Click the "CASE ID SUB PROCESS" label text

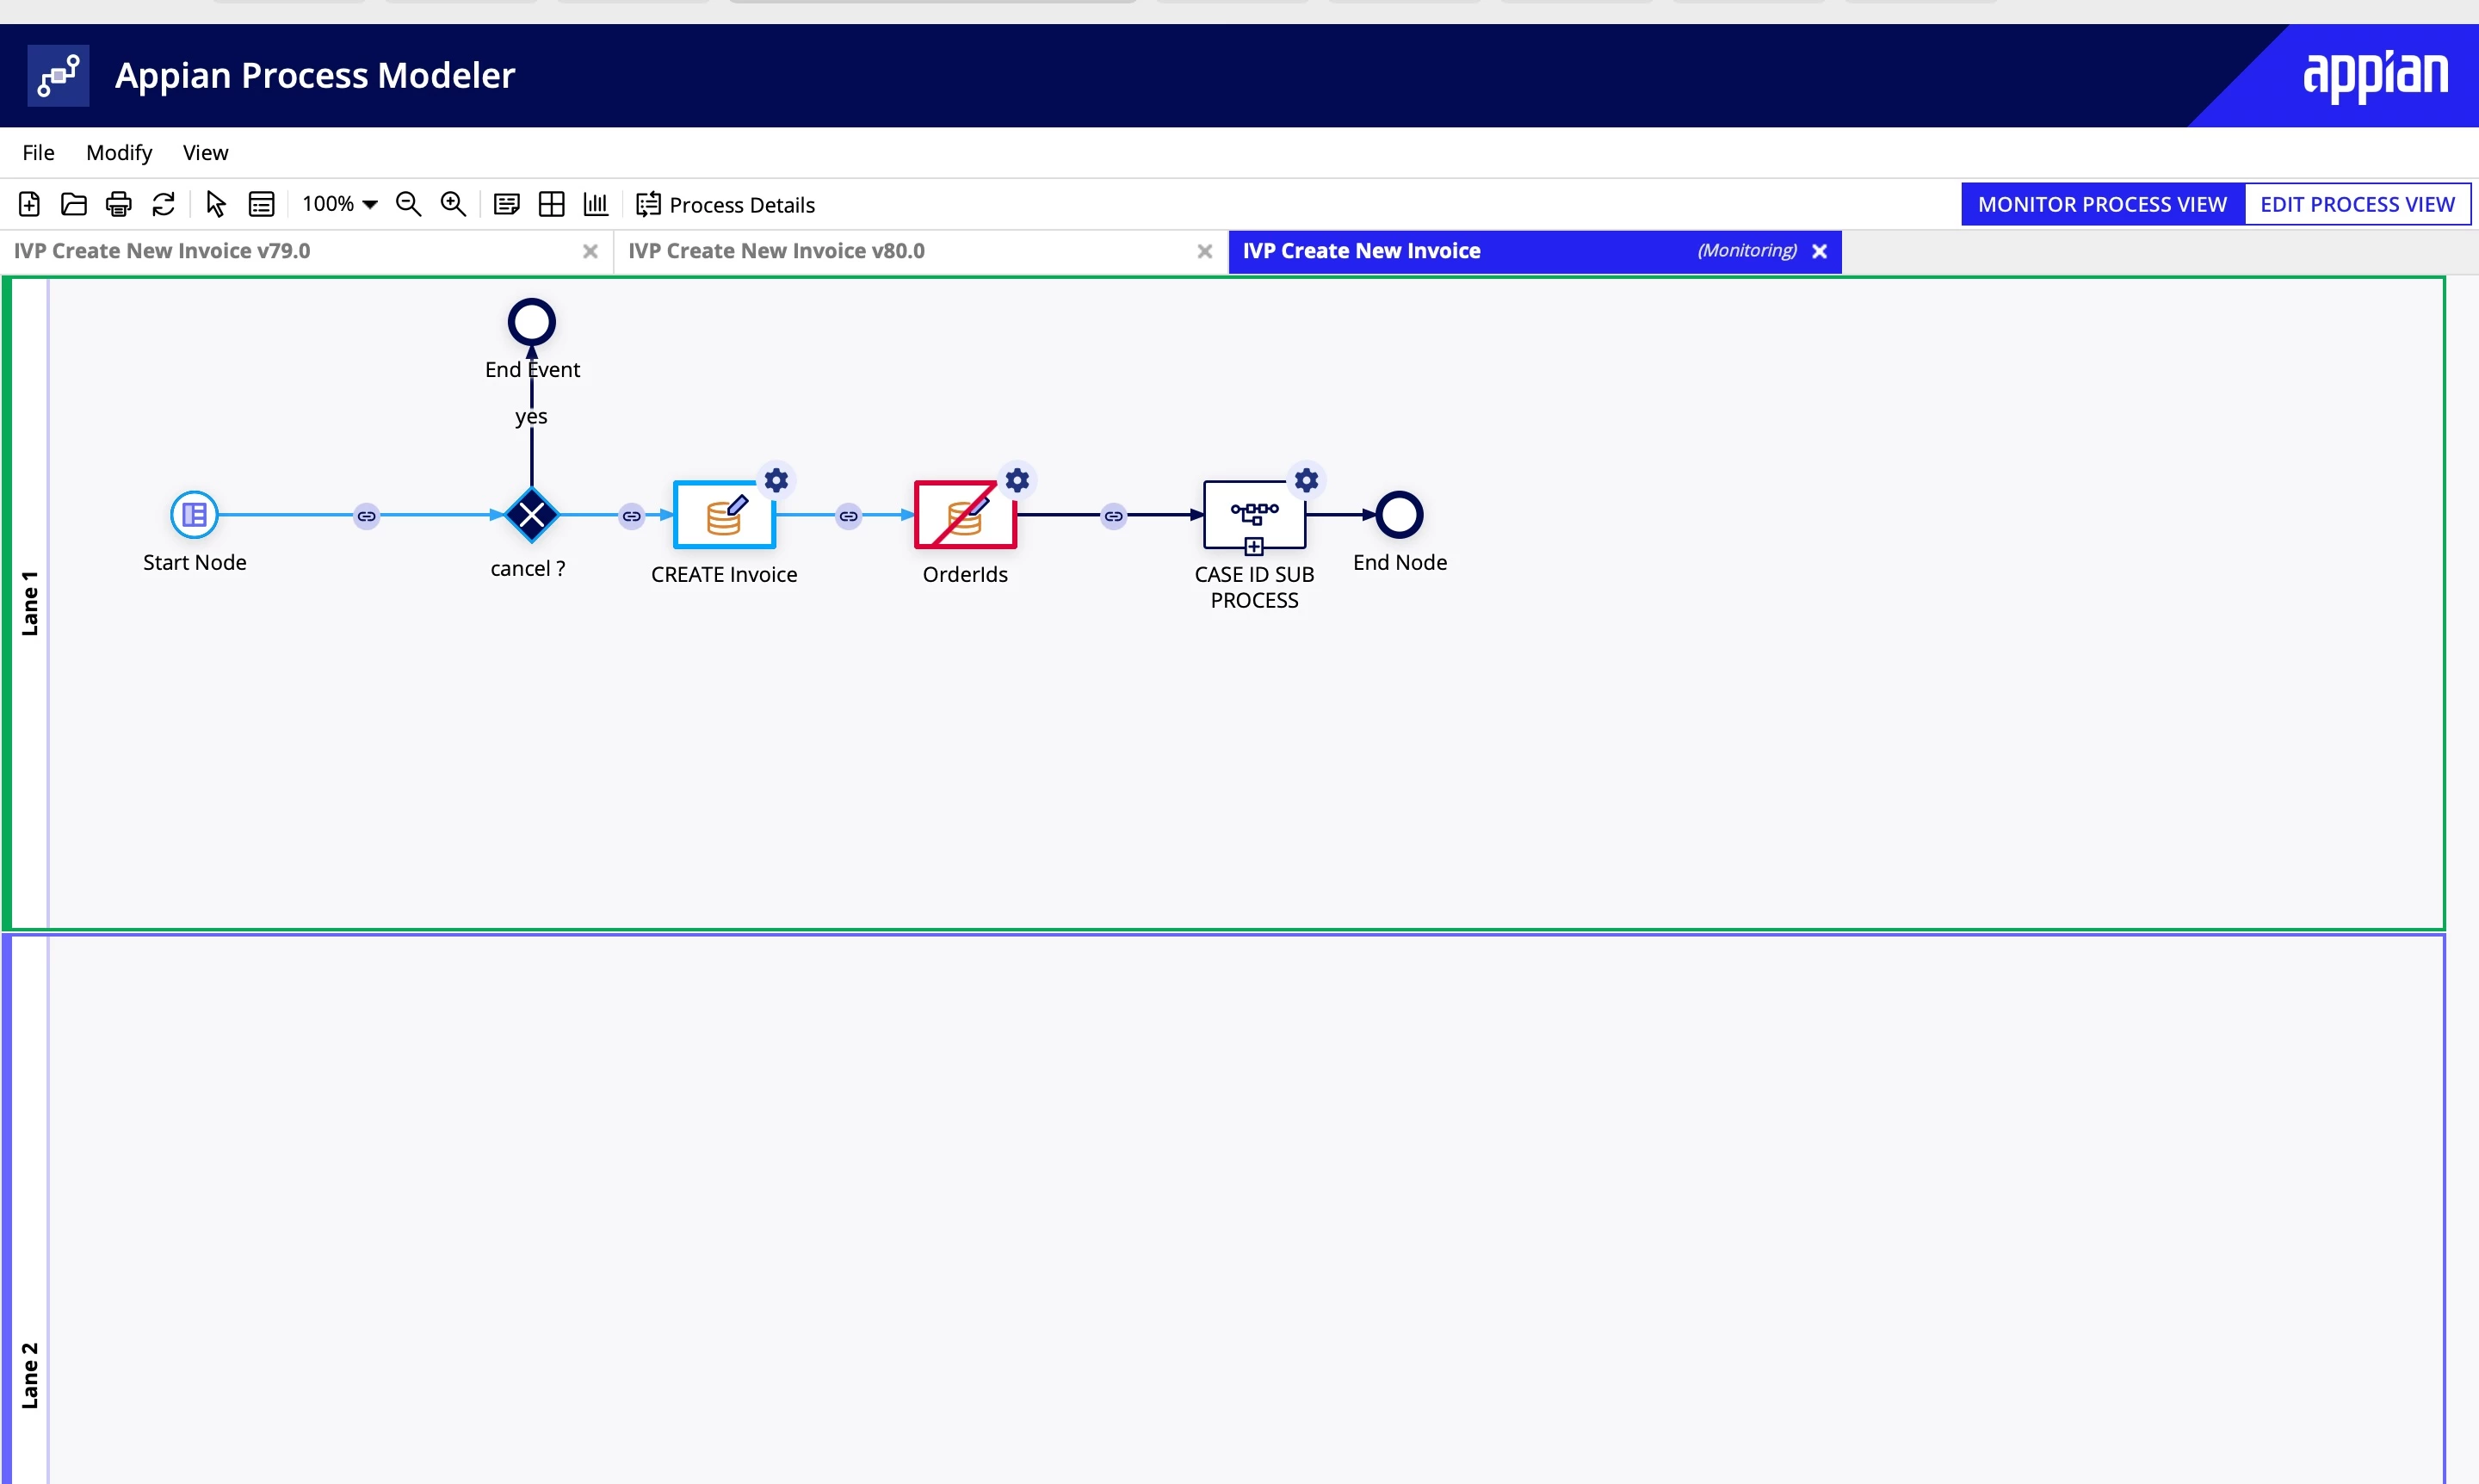click(1254, 587)
